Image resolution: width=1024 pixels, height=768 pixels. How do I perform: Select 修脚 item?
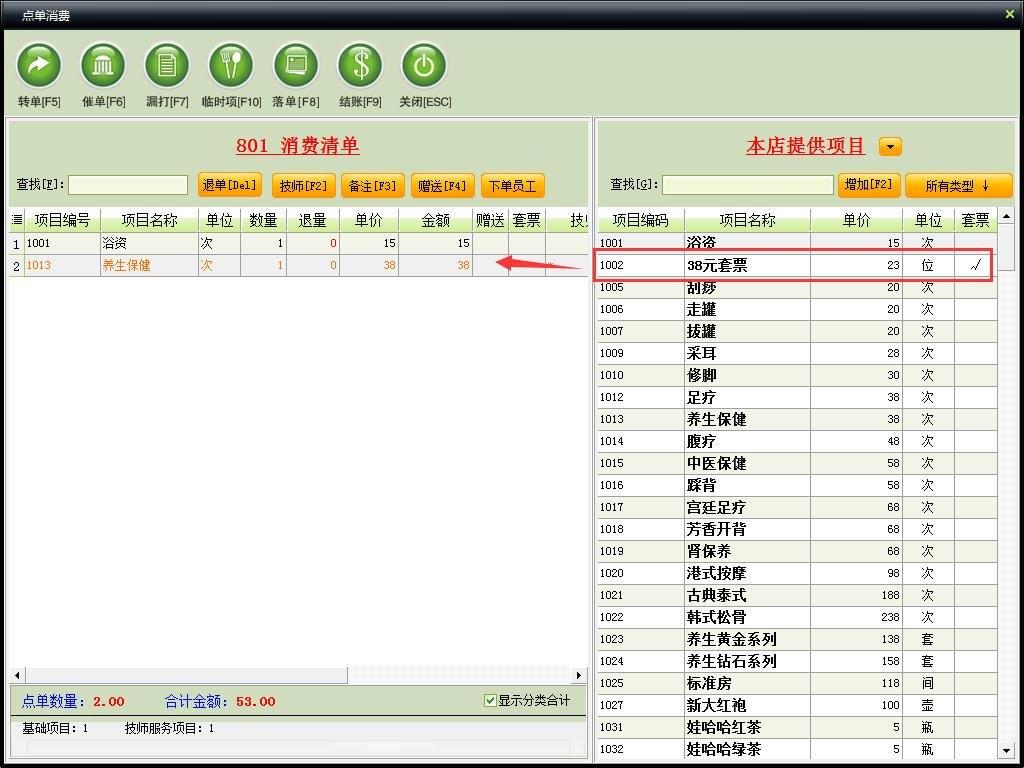point(797,375)
